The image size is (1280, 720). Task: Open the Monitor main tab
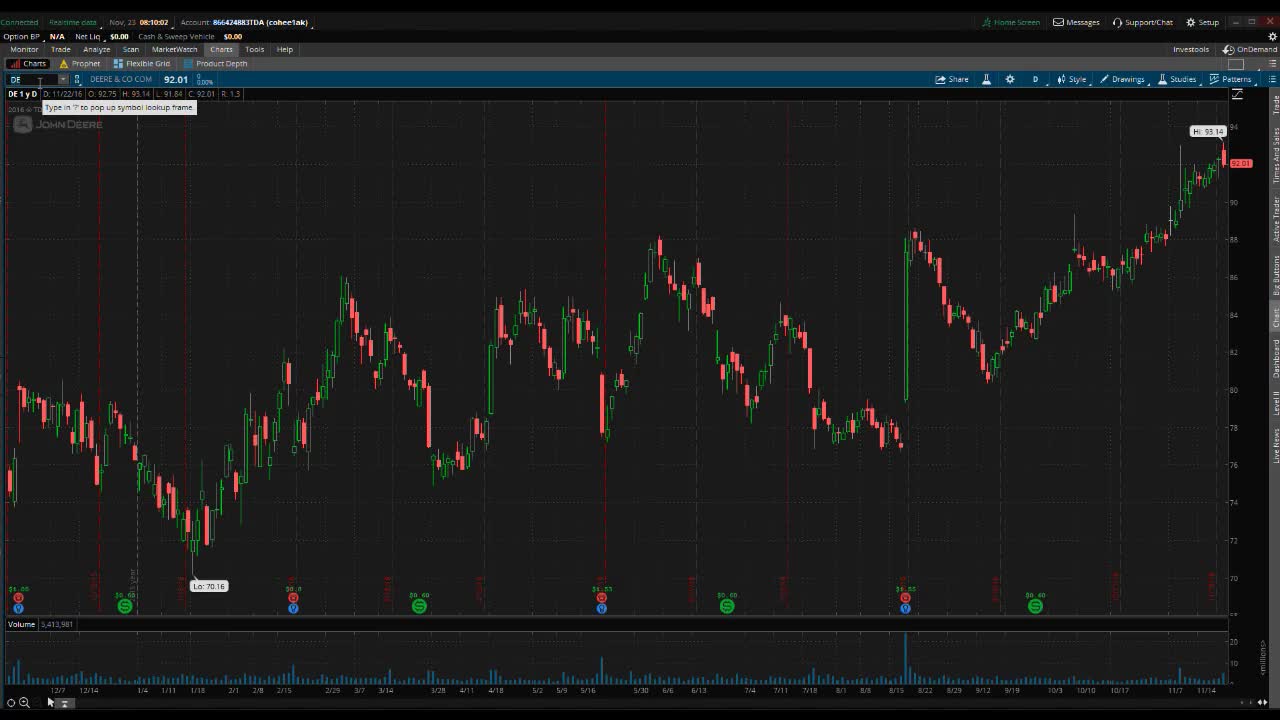coord(24,49)
